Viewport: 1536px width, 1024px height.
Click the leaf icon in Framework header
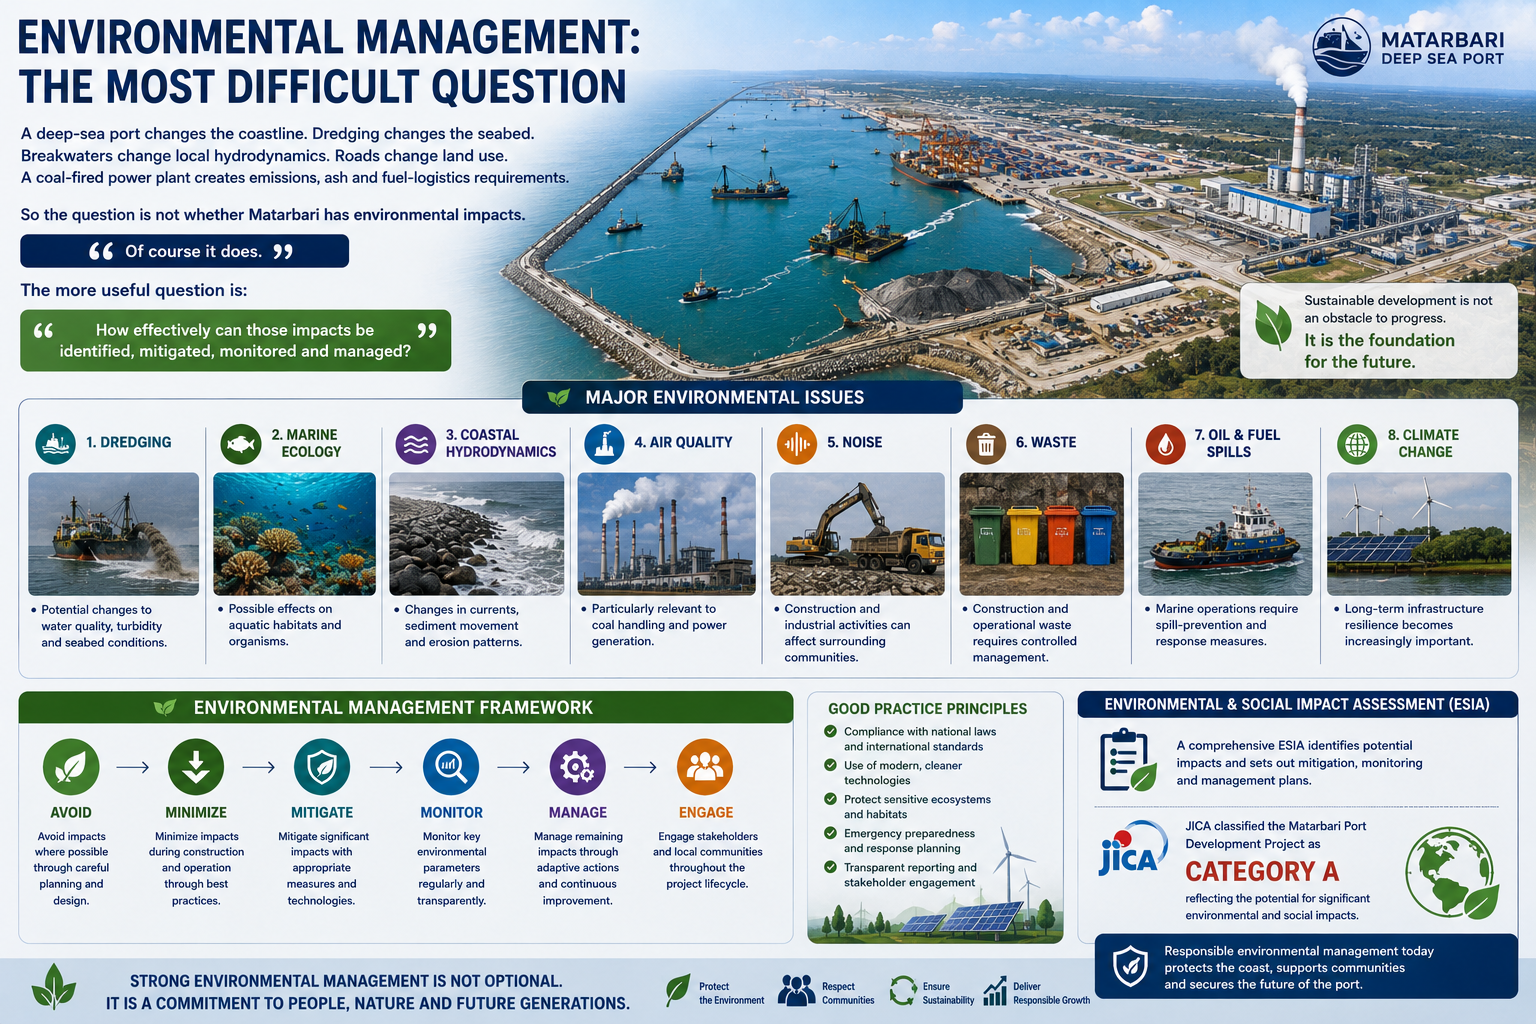(x=165, y=707)
